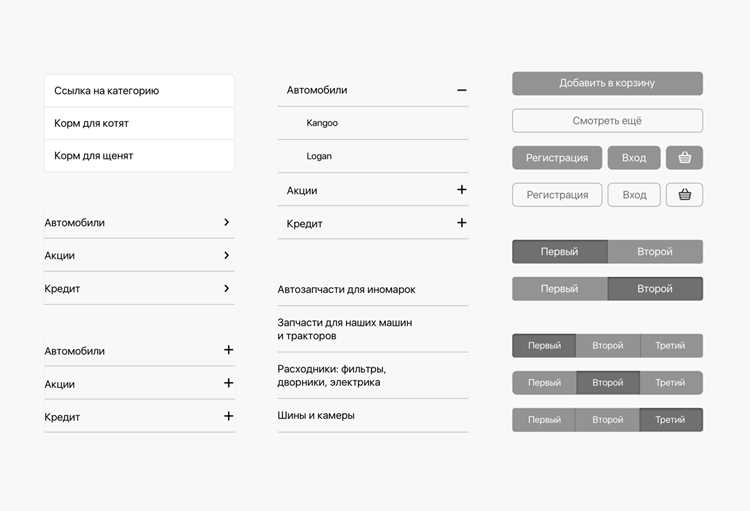This screenshot has width=750, height=511.
Task: Click Акции label in the chevron list
Action: click(x=60, y=256)
